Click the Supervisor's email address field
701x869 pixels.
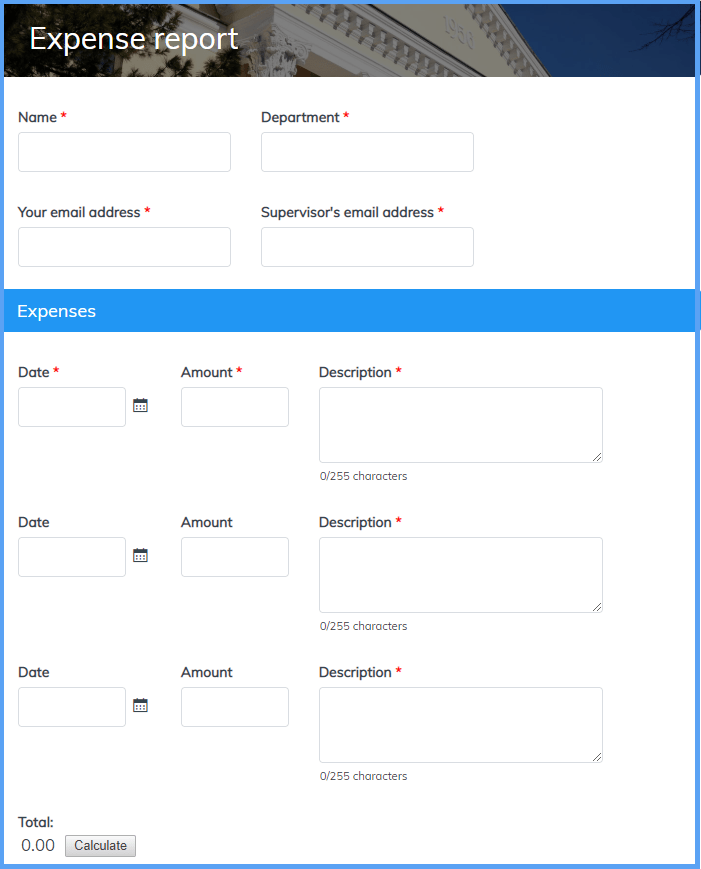367,247
